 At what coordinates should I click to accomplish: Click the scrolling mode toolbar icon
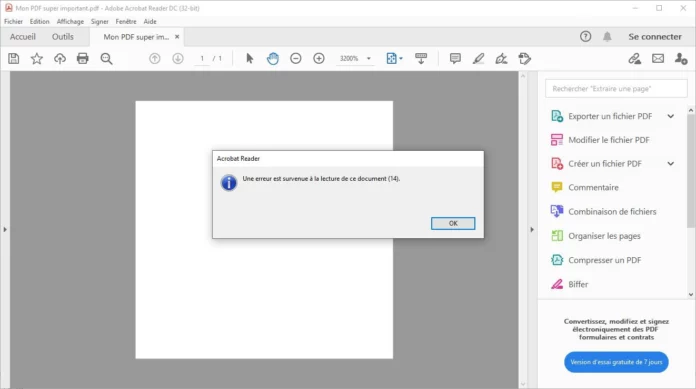421,59
